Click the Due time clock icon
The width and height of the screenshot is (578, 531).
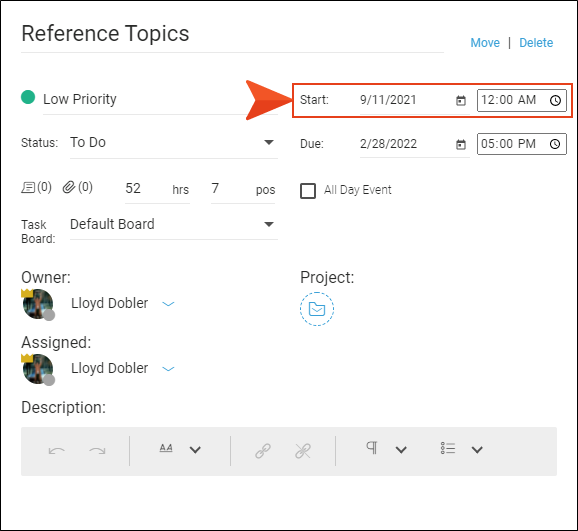[x=555, y=144]
